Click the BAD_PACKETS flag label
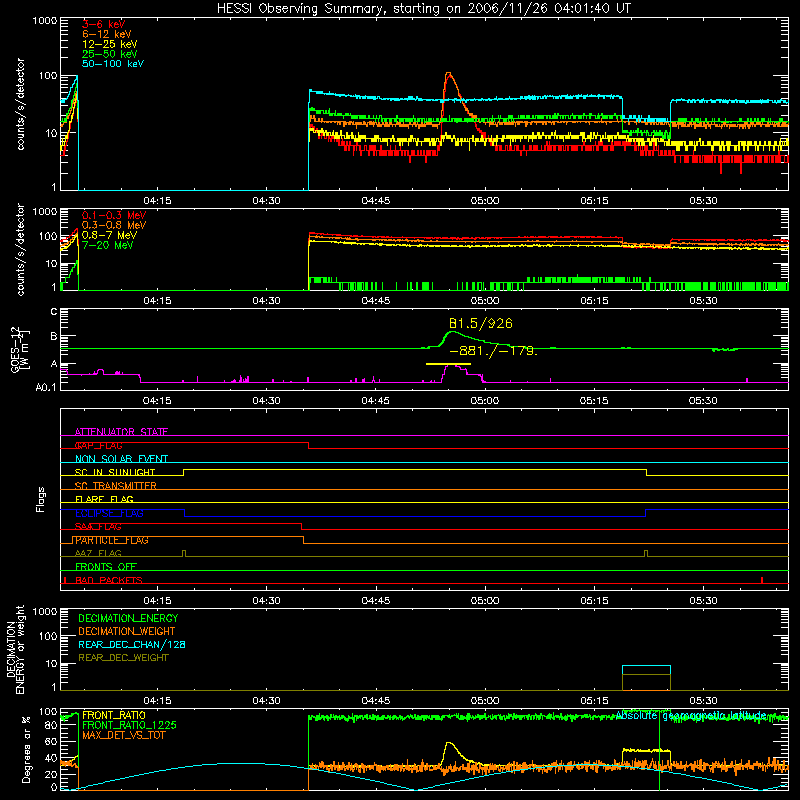Viewport: 800px width, 800px height. coord(109,580)
